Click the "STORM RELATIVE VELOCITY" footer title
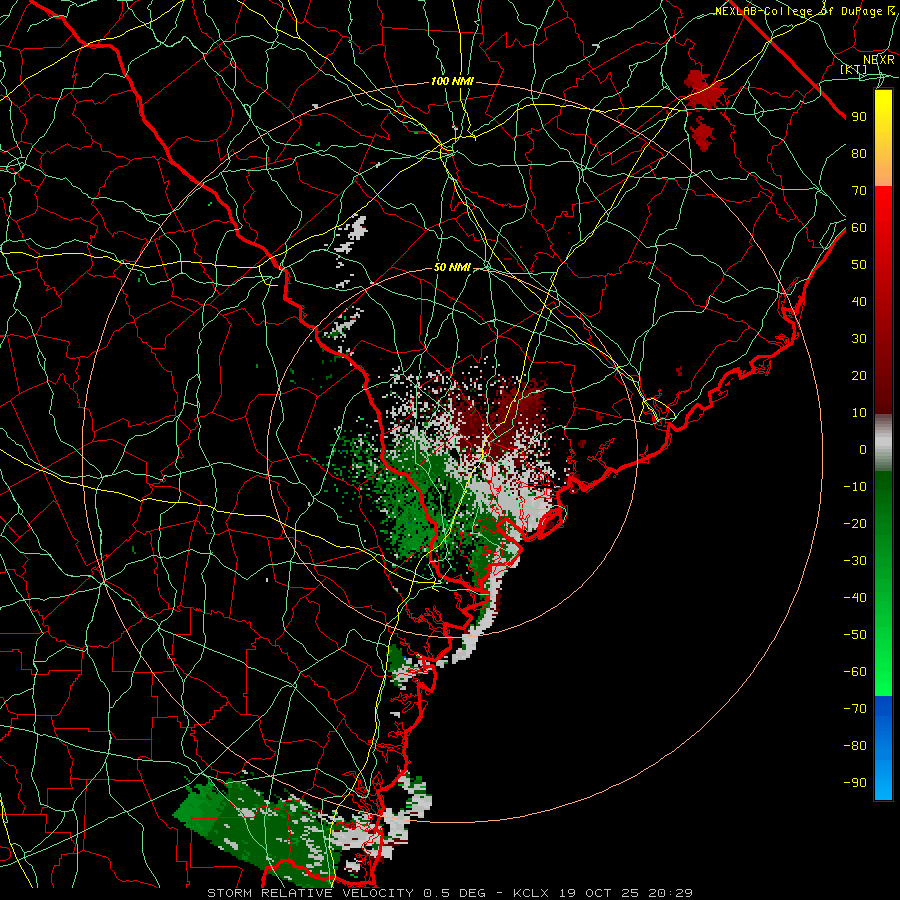Viewport: 900px width, 900px height. coord(311,893)
